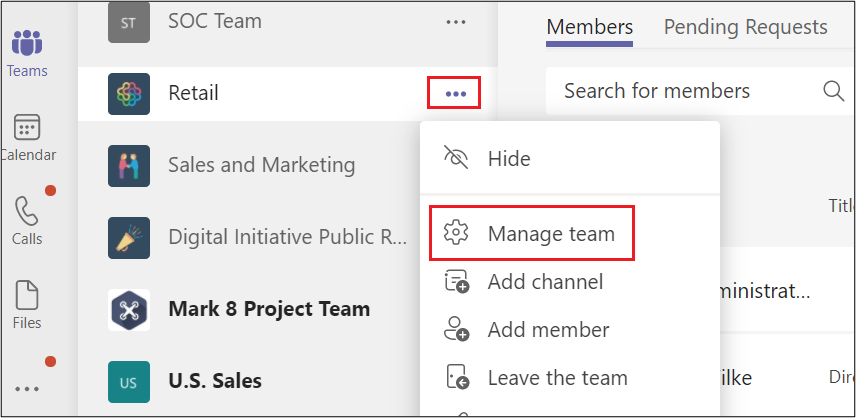Open the Calendar from the sidebar
Image resolution: width=856 pixels, height=418 pixels.
point(27,138)
